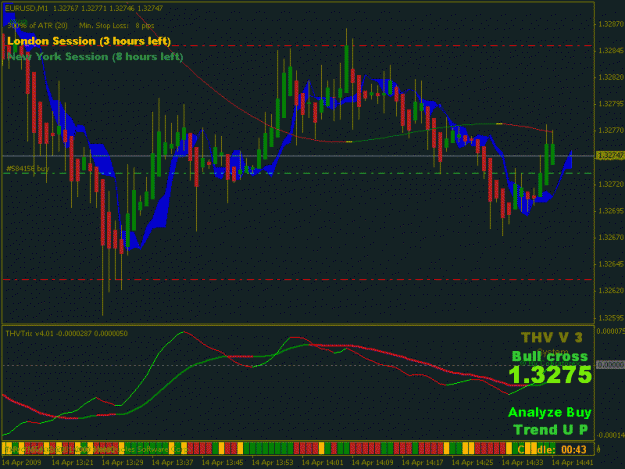This screenshot has height=469, width=625.
Task: Click the '300 % of ATR (20)' label
Action: tap(37, 26)
